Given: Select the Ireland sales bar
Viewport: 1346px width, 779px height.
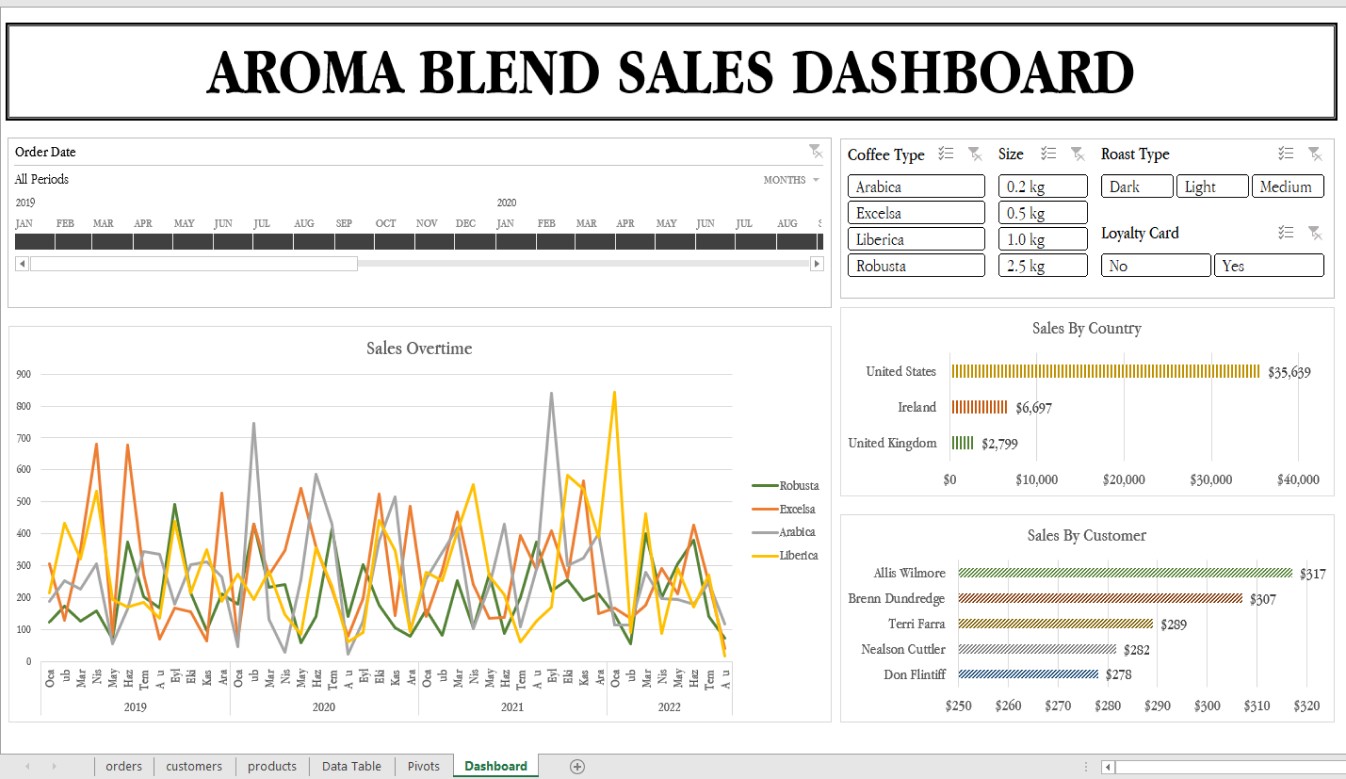Looking at the screenshot, I should [x=980, y=407].
